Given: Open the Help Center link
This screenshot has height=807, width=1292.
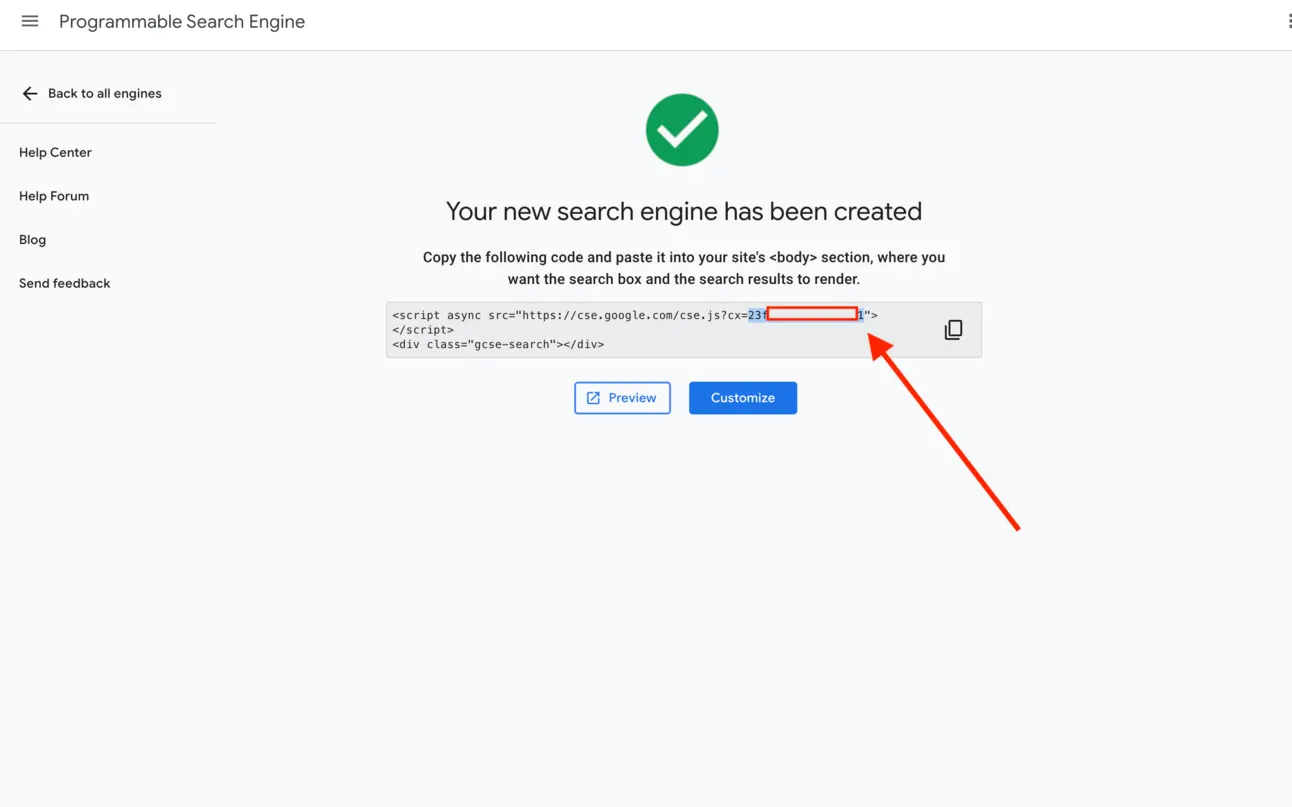Looking at the screenshot, I should click(x=55, y=152).
